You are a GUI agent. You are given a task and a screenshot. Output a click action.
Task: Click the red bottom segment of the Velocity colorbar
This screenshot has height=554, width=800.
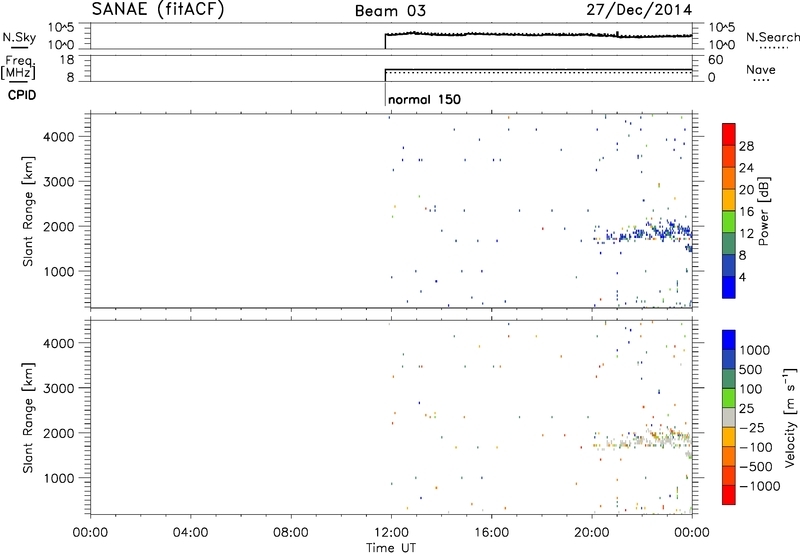[x=729, y=495]
